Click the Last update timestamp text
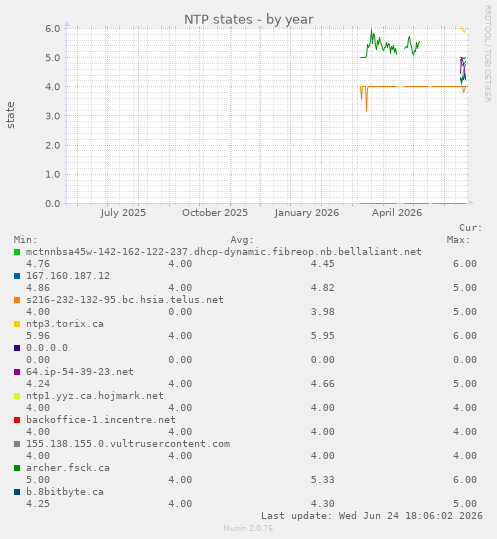The height and width of the screenshot is (539, 497). pos(372,516)
